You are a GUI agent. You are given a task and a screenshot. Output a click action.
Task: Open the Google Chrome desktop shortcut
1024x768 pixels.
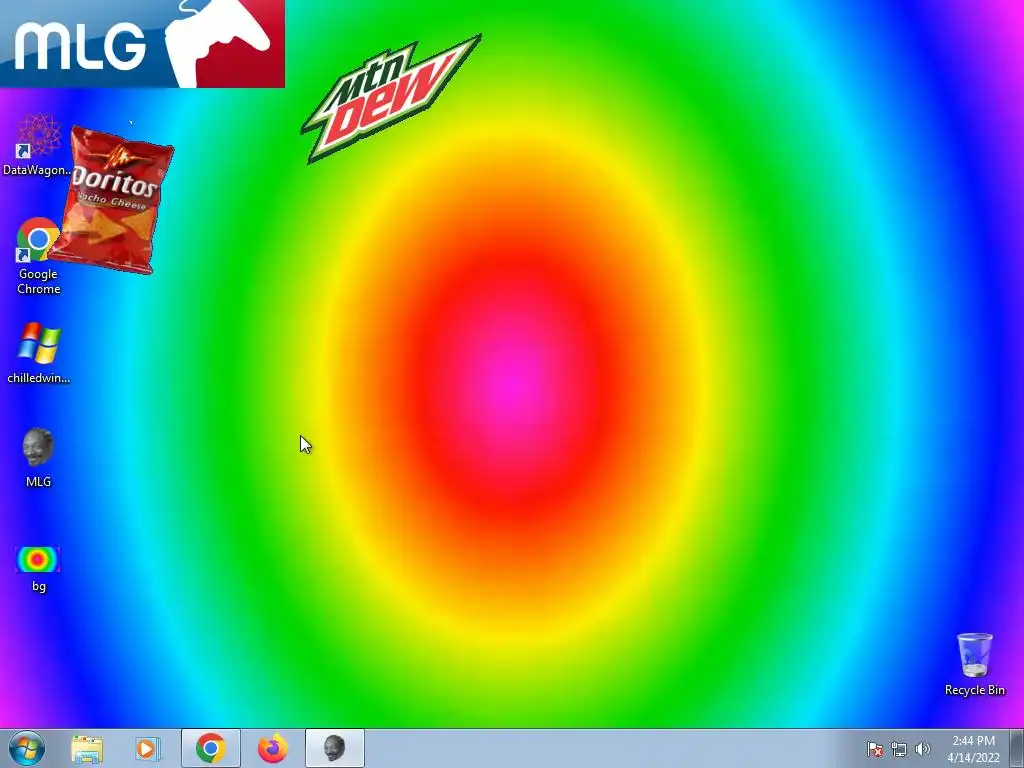[x=38, y=256]
